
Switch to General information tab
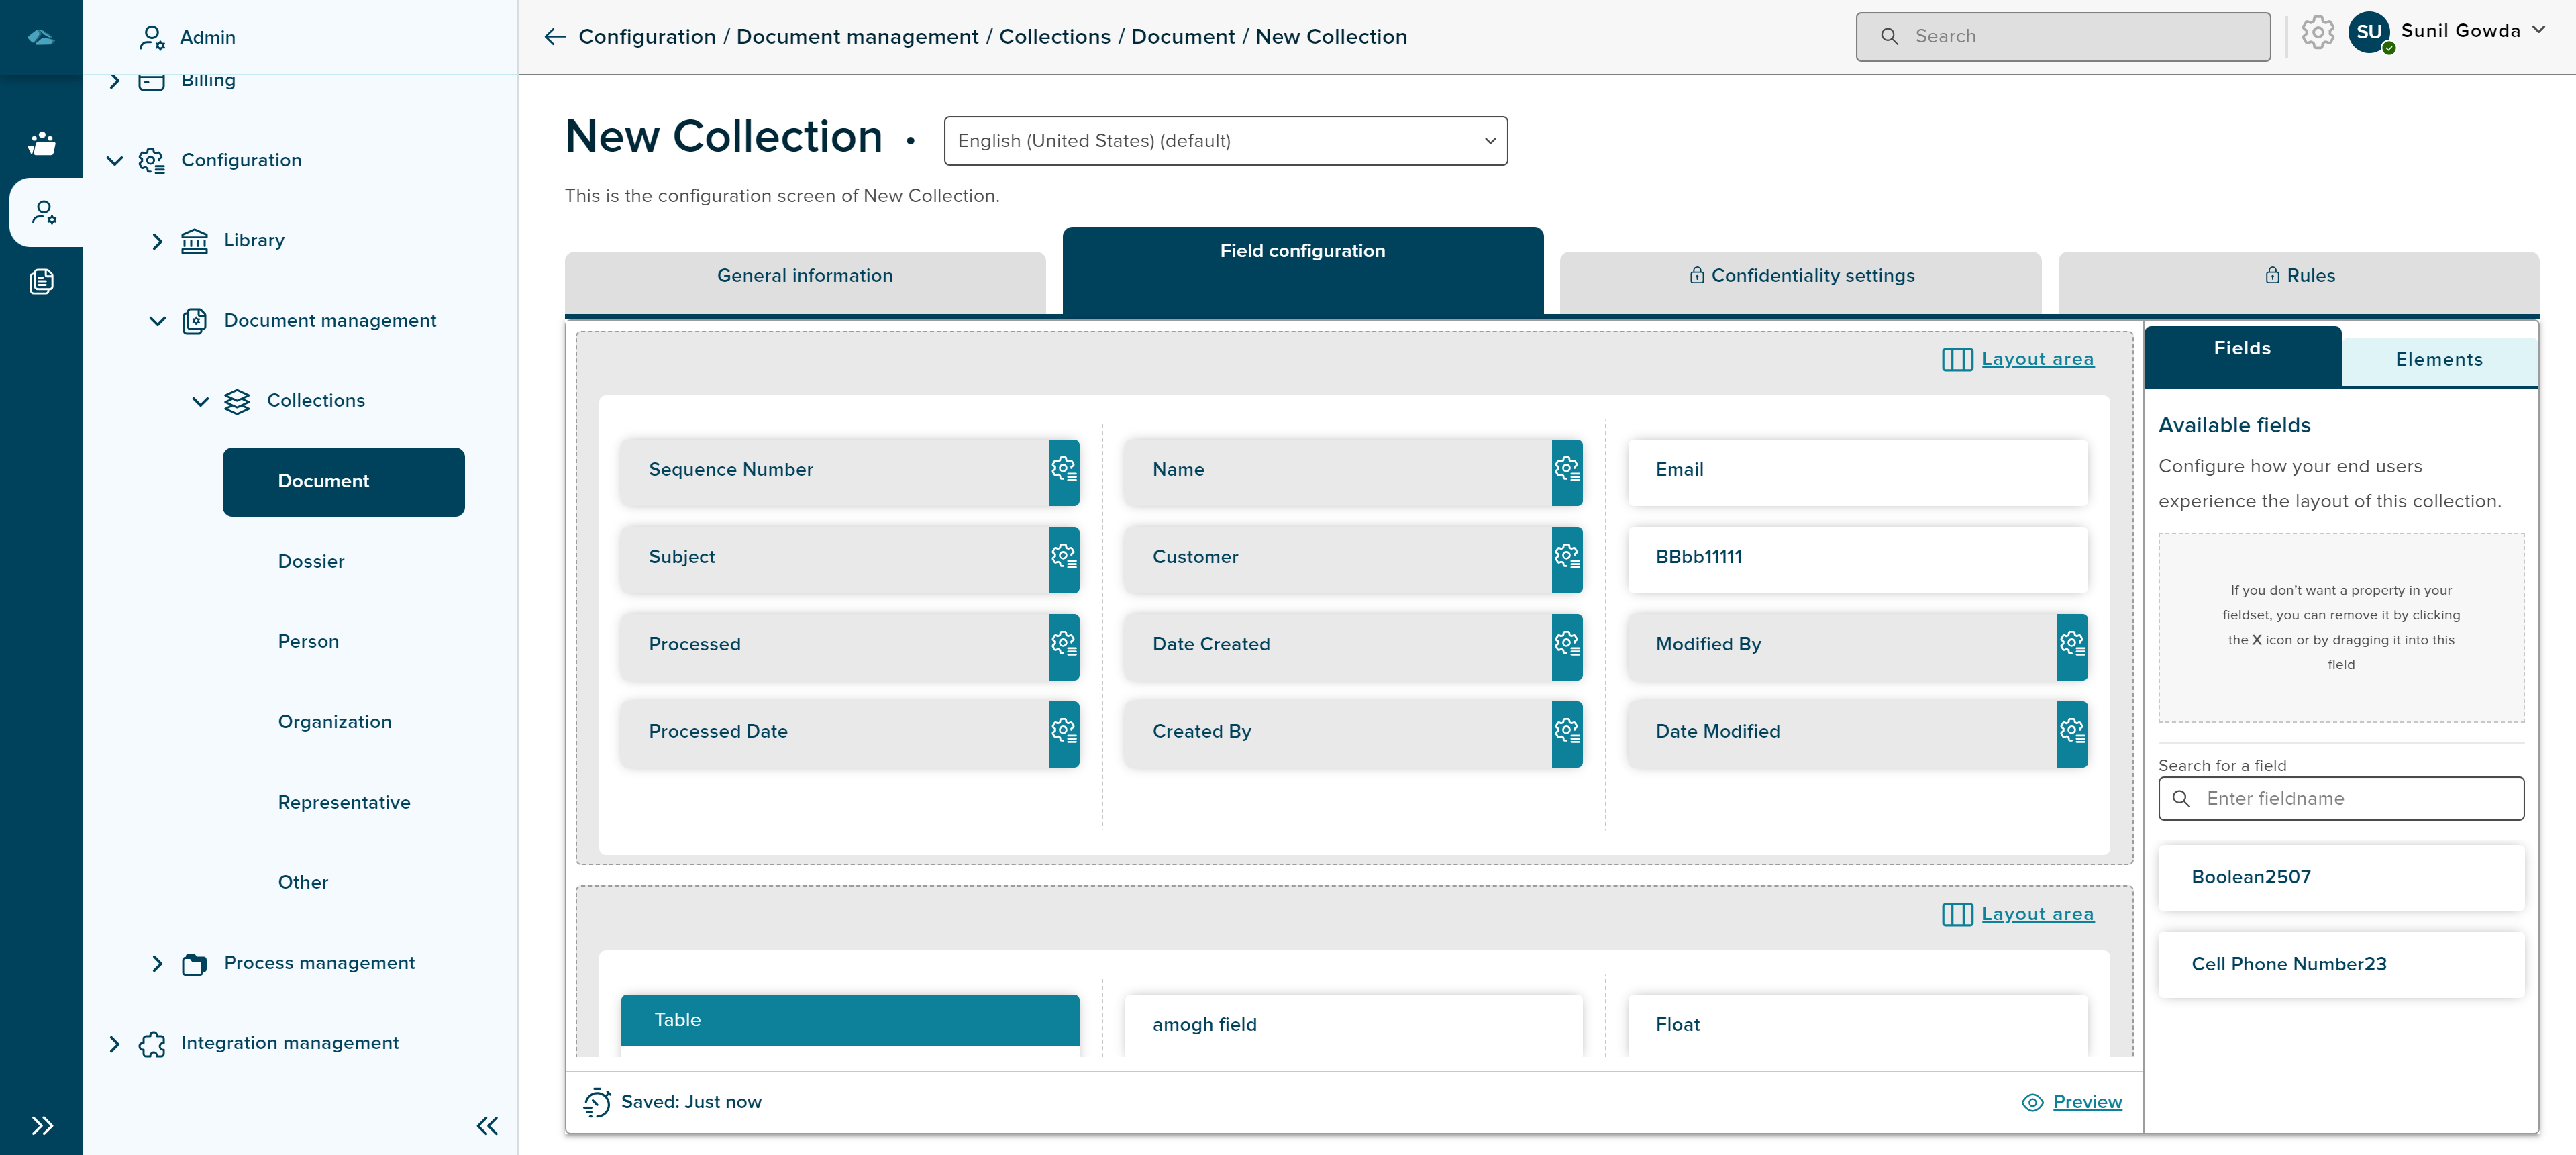tap(804, 276)
